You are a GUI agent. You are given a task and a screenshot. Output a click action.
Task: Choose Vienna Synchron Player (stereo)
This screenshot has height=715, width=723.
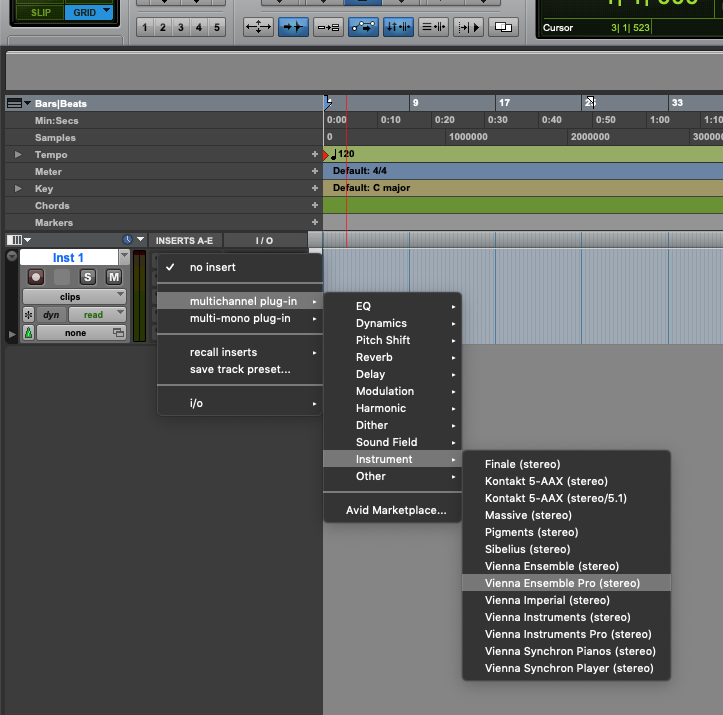coord(566,668)
